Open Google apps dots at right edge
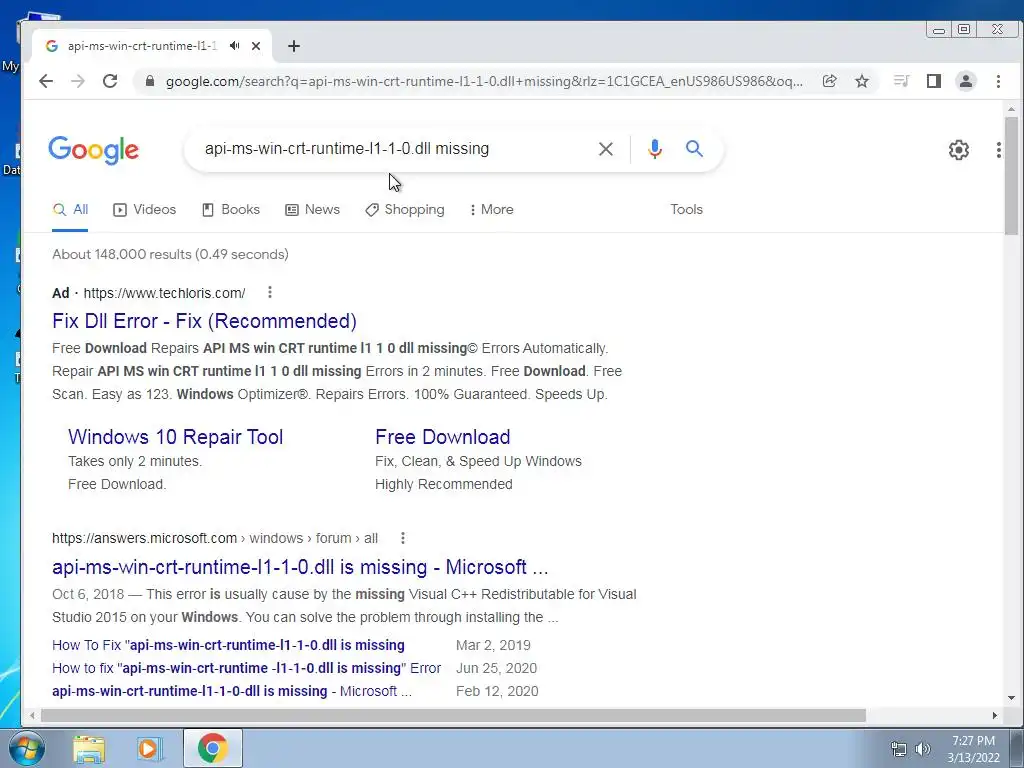The width and height of the screenshot is (1024, 768). tap(999, 150)
